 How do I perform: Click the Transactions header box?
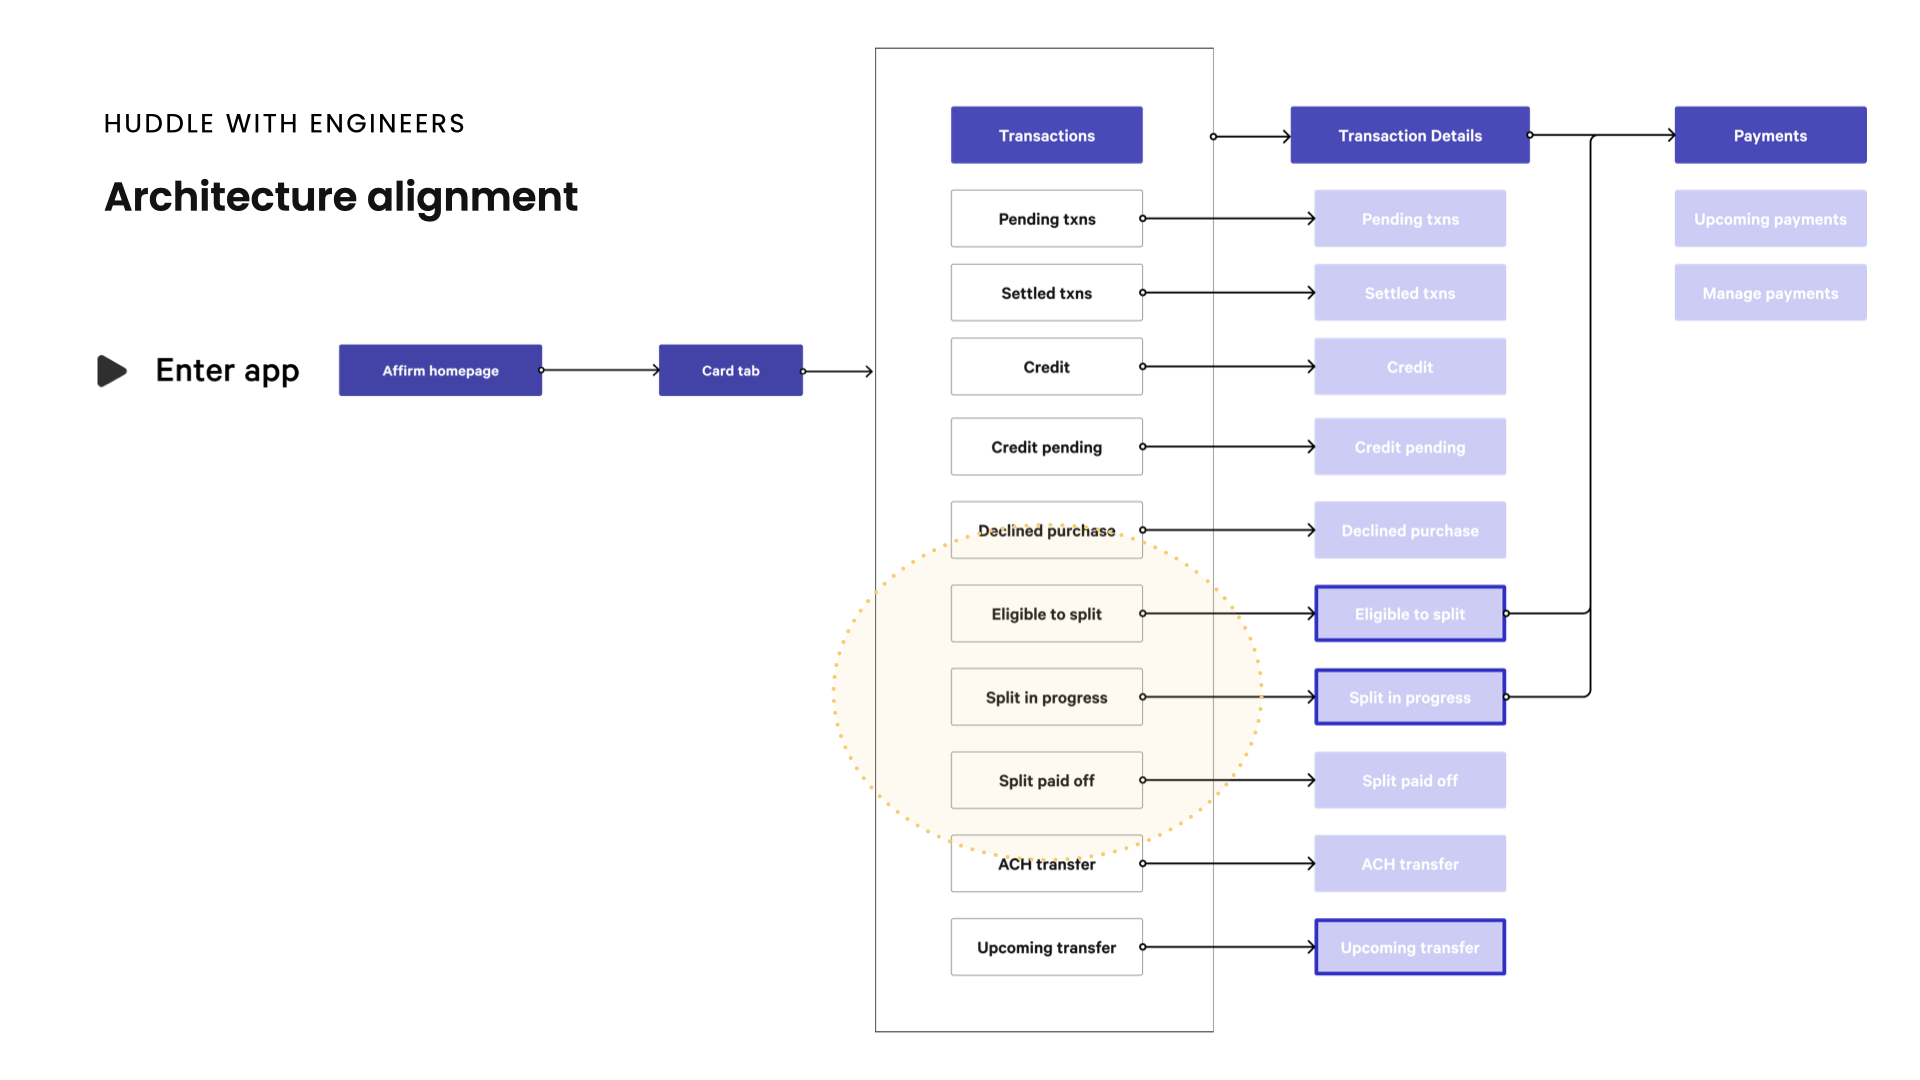(x=1046, y=136)
